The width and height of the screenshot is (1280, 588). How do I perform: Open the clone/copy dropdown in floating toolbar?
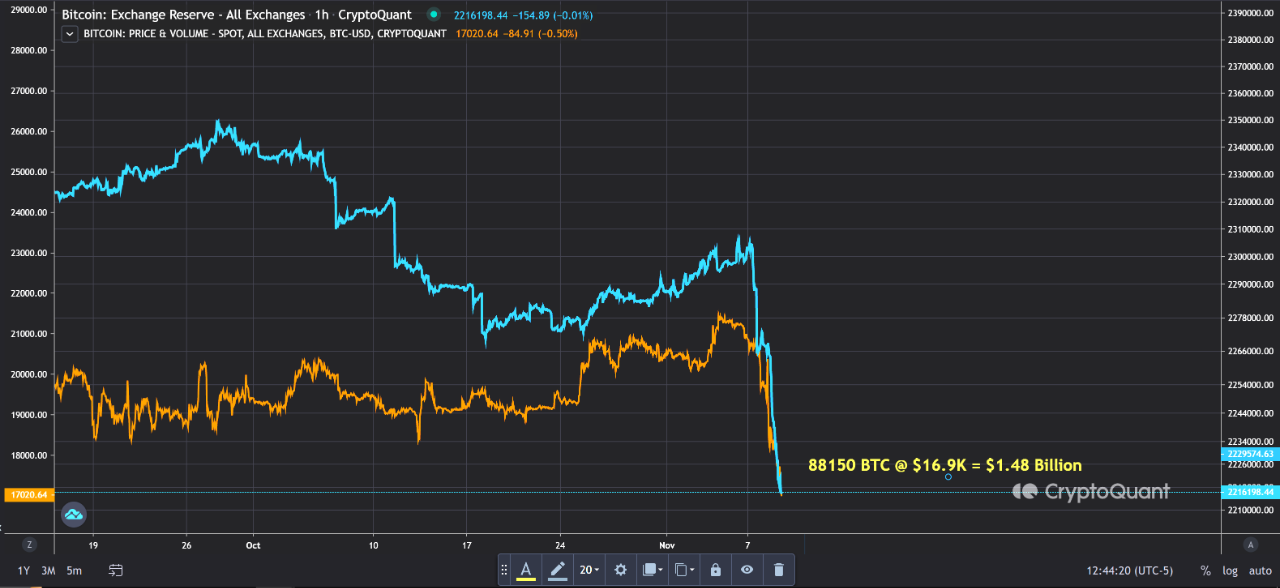coord(684,570)
